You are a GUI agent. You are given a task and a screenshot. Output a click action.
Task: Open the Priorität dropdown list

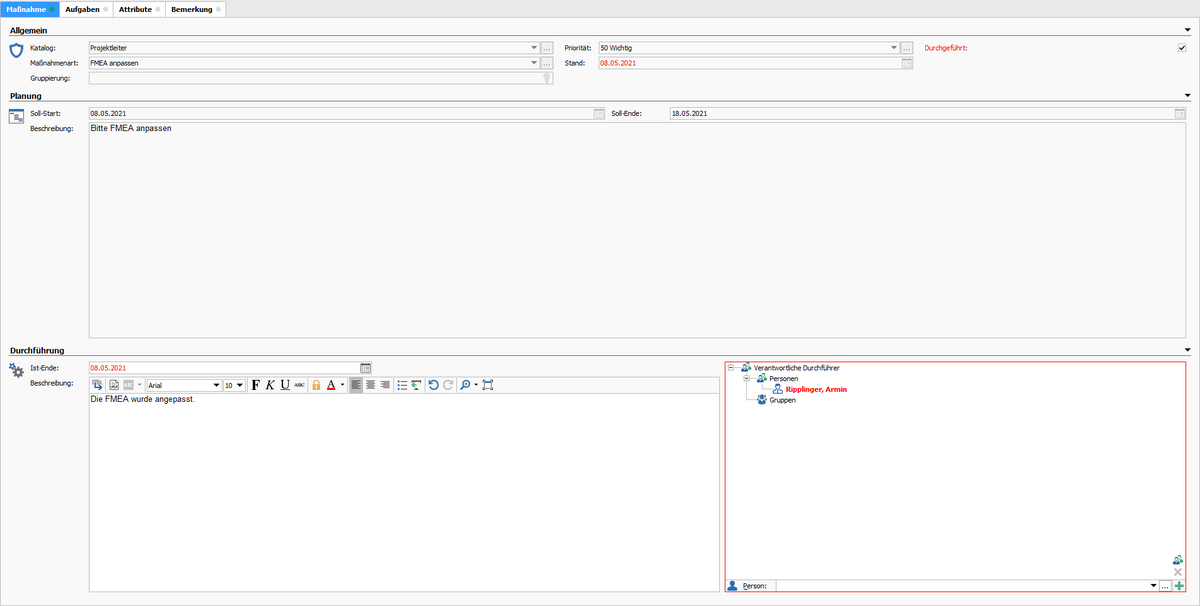point(893,48)
